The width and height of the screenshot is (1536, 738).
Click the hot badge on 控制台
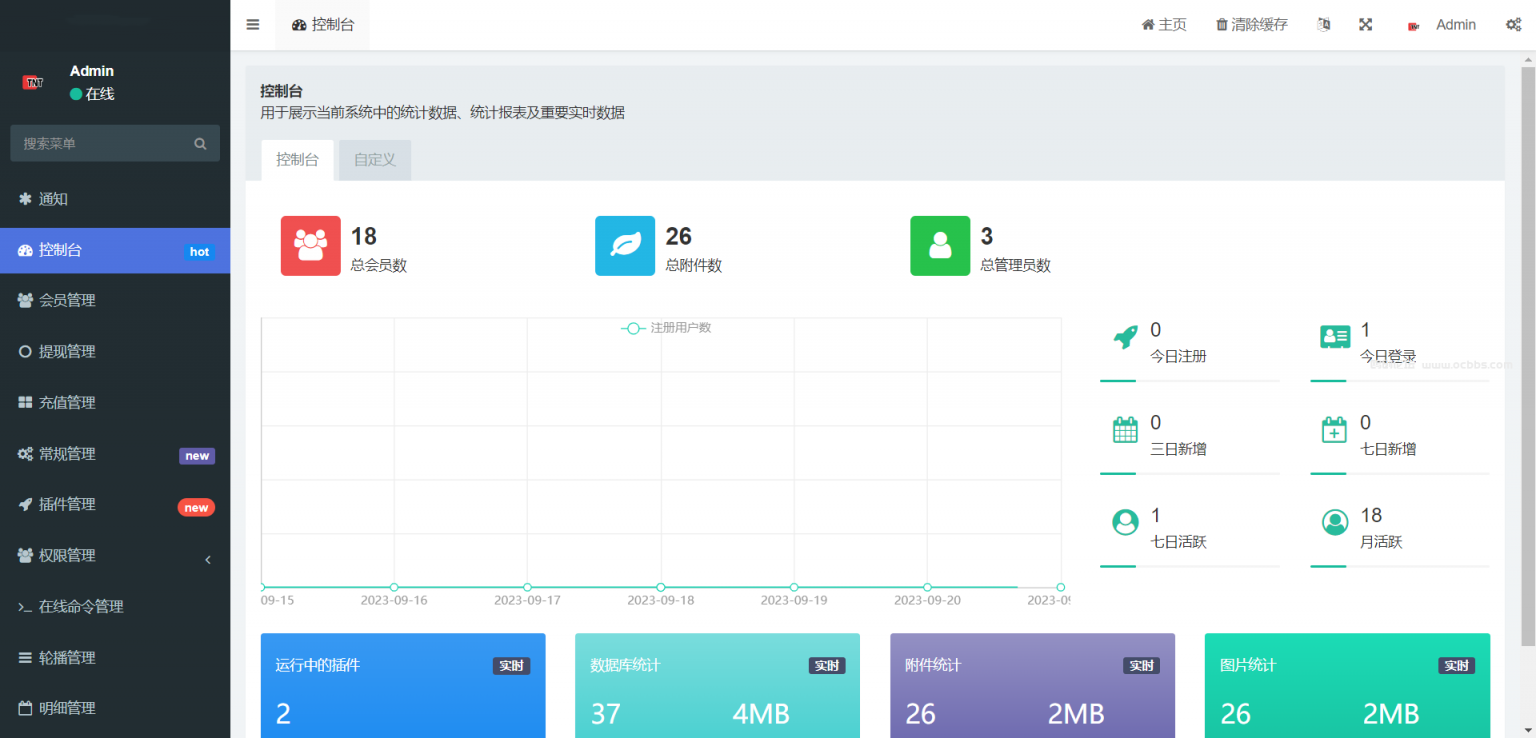(200, 252)
